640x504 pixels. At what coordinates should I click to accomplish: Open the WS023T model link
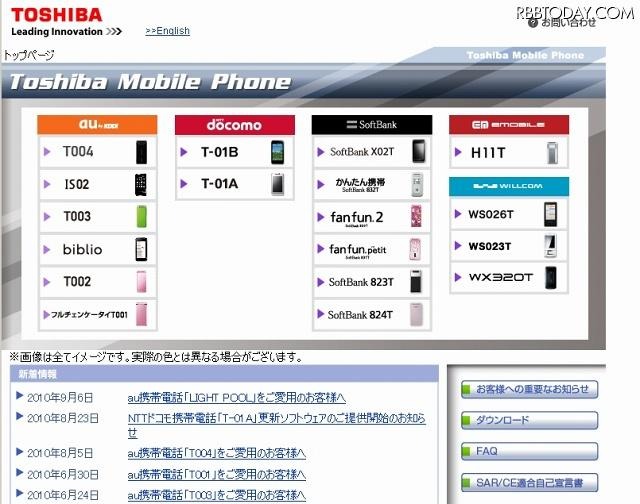490,246
